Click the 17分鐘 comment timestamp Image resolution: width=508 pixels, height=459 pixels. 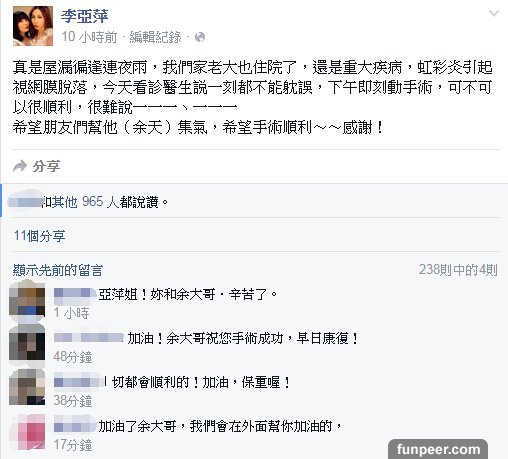[x=73, y=445]
